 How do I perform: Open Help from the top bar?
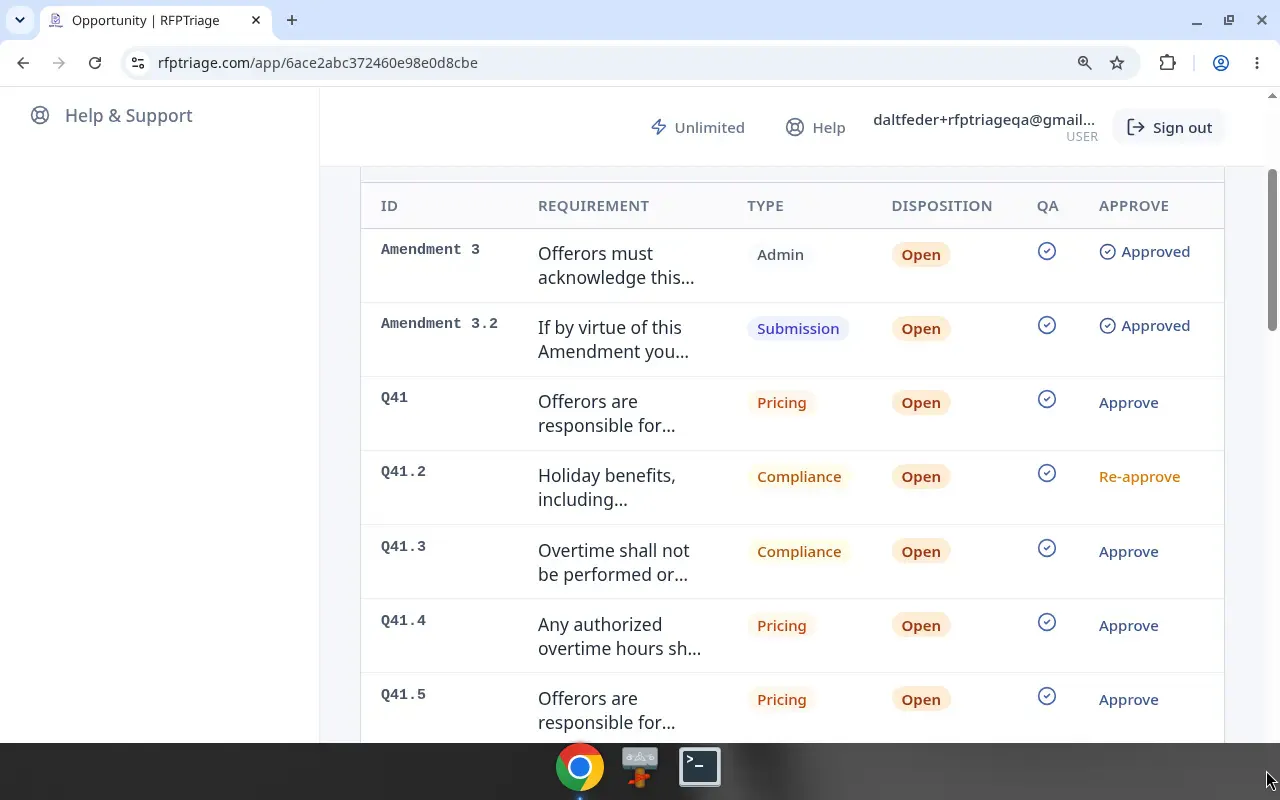(816, 127)
